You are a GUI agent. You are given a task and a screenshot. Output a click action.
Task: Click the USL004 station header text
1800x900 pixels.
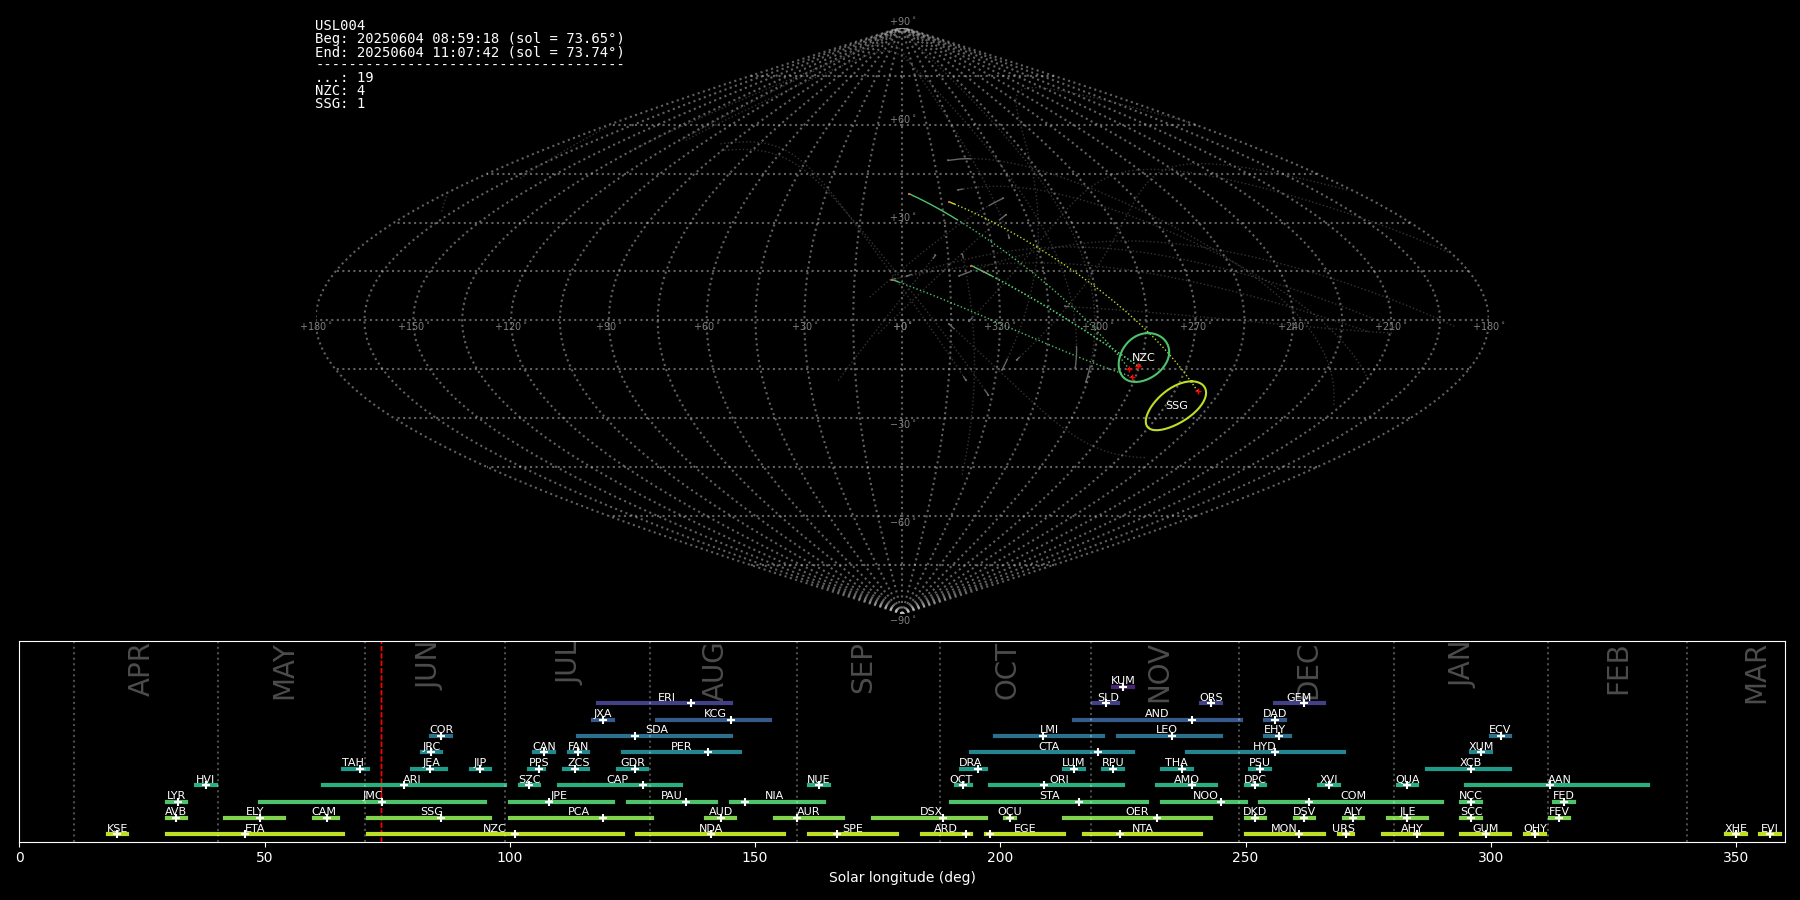[340, 26]
